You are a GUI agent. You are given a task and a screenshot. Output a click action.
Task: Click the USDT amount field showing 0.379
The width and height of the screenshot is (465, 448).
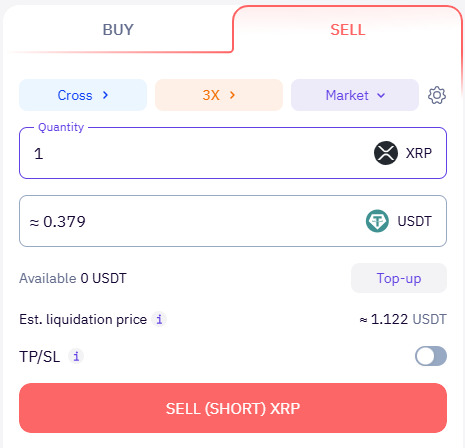coord(233,221)
